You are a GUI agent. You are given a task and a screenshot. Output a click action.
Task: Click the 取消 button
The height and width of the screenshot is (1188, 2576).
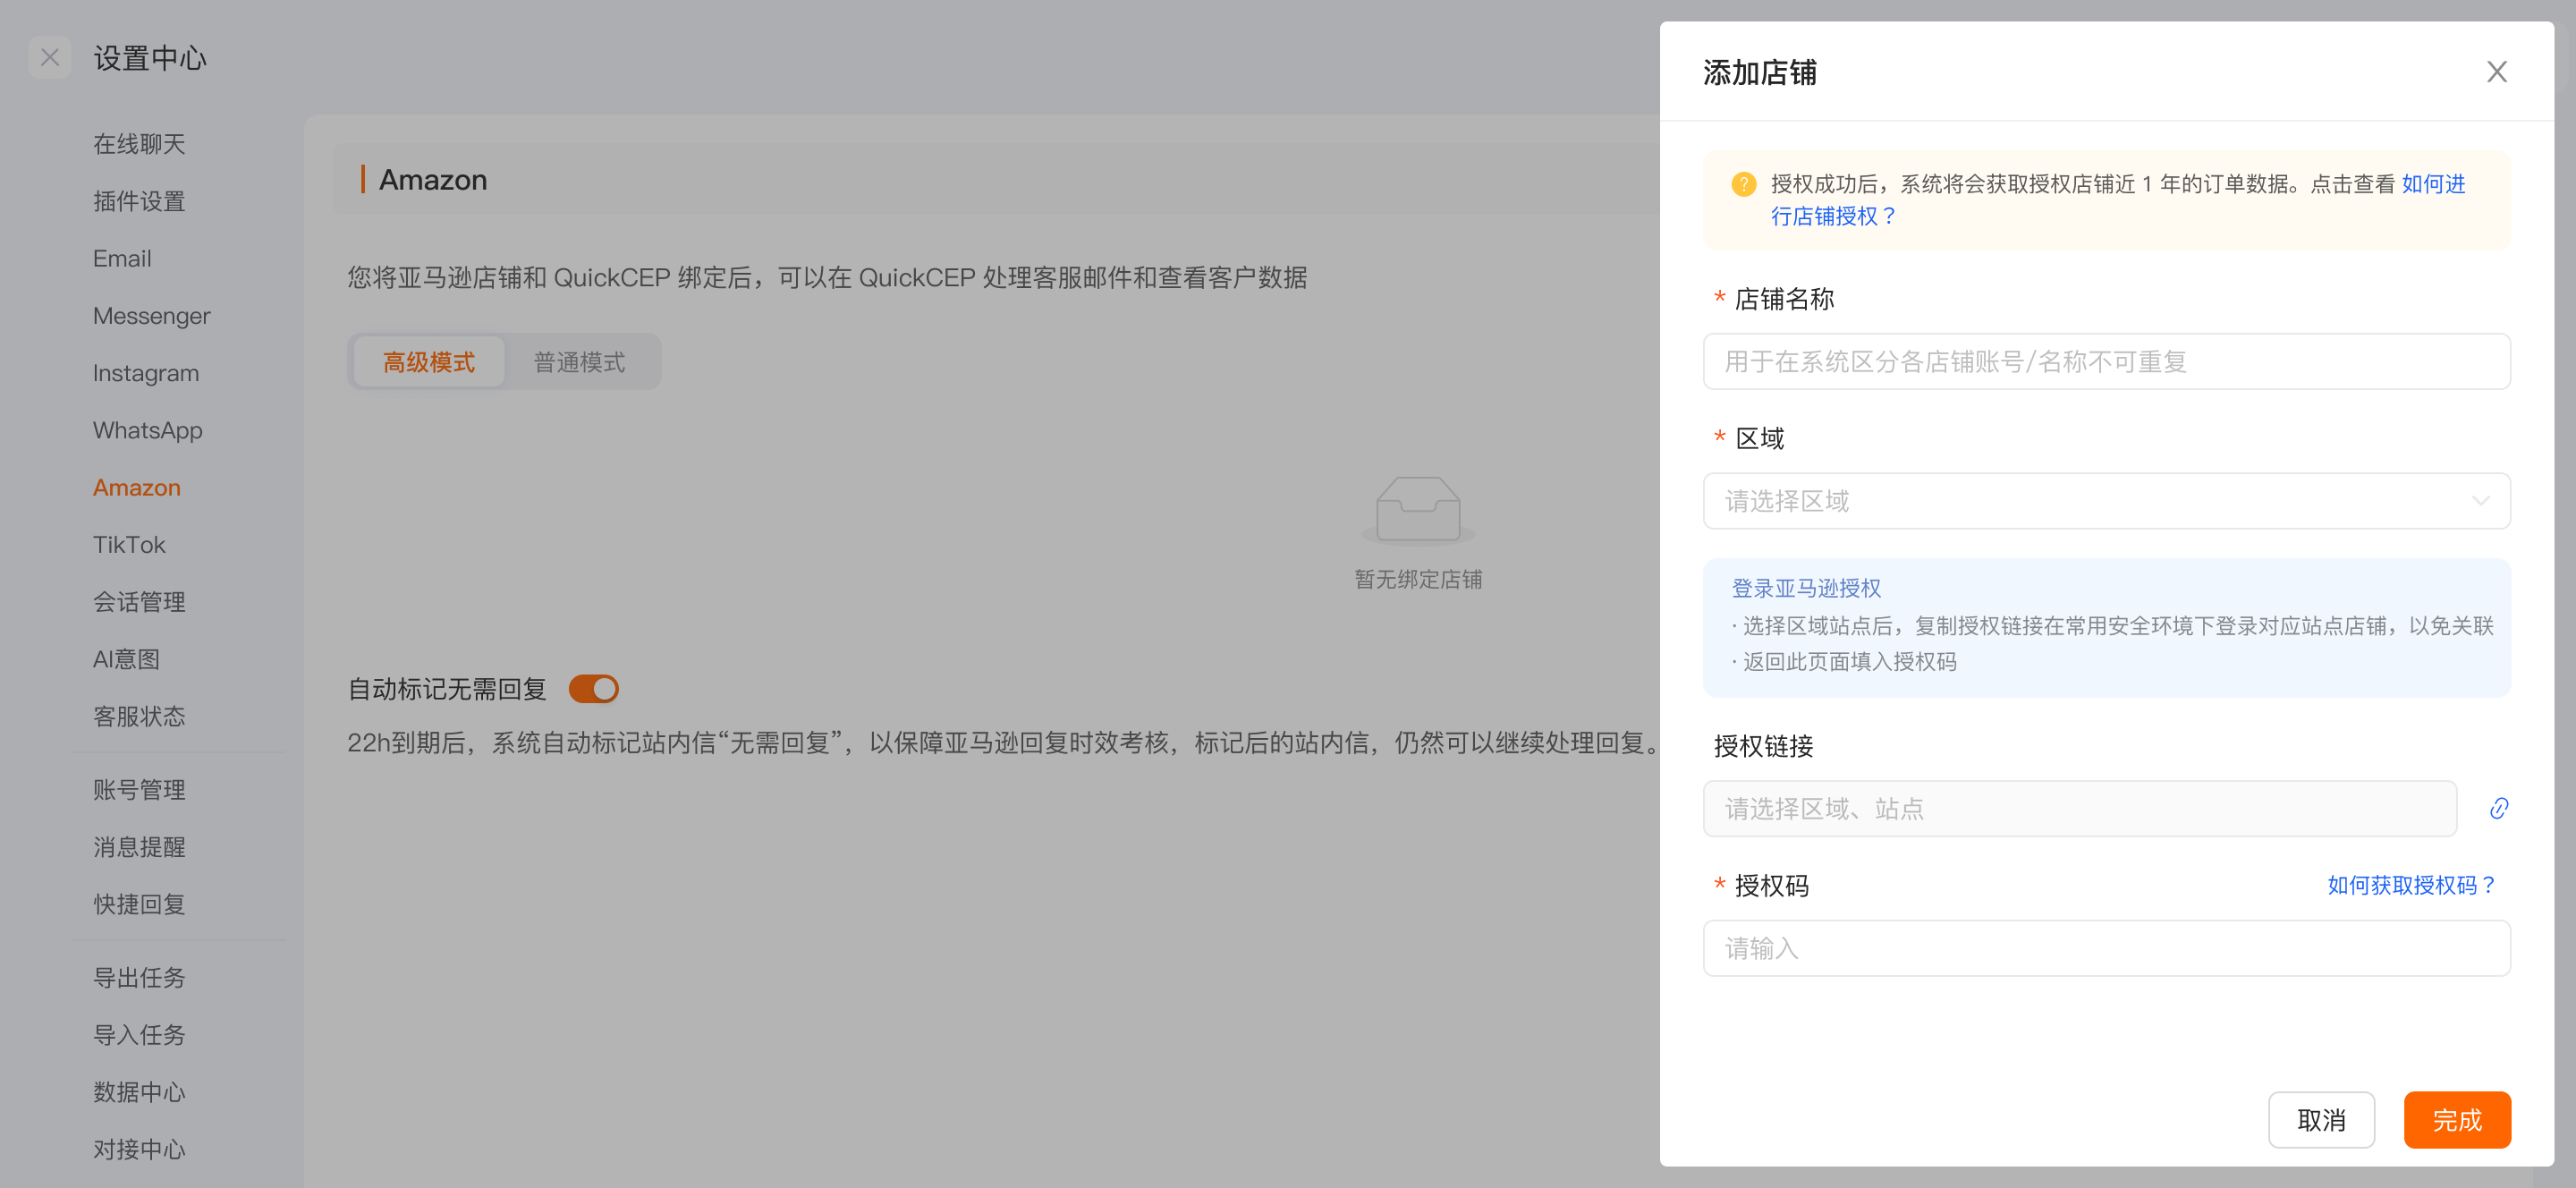click(x=2321, y=1120)
